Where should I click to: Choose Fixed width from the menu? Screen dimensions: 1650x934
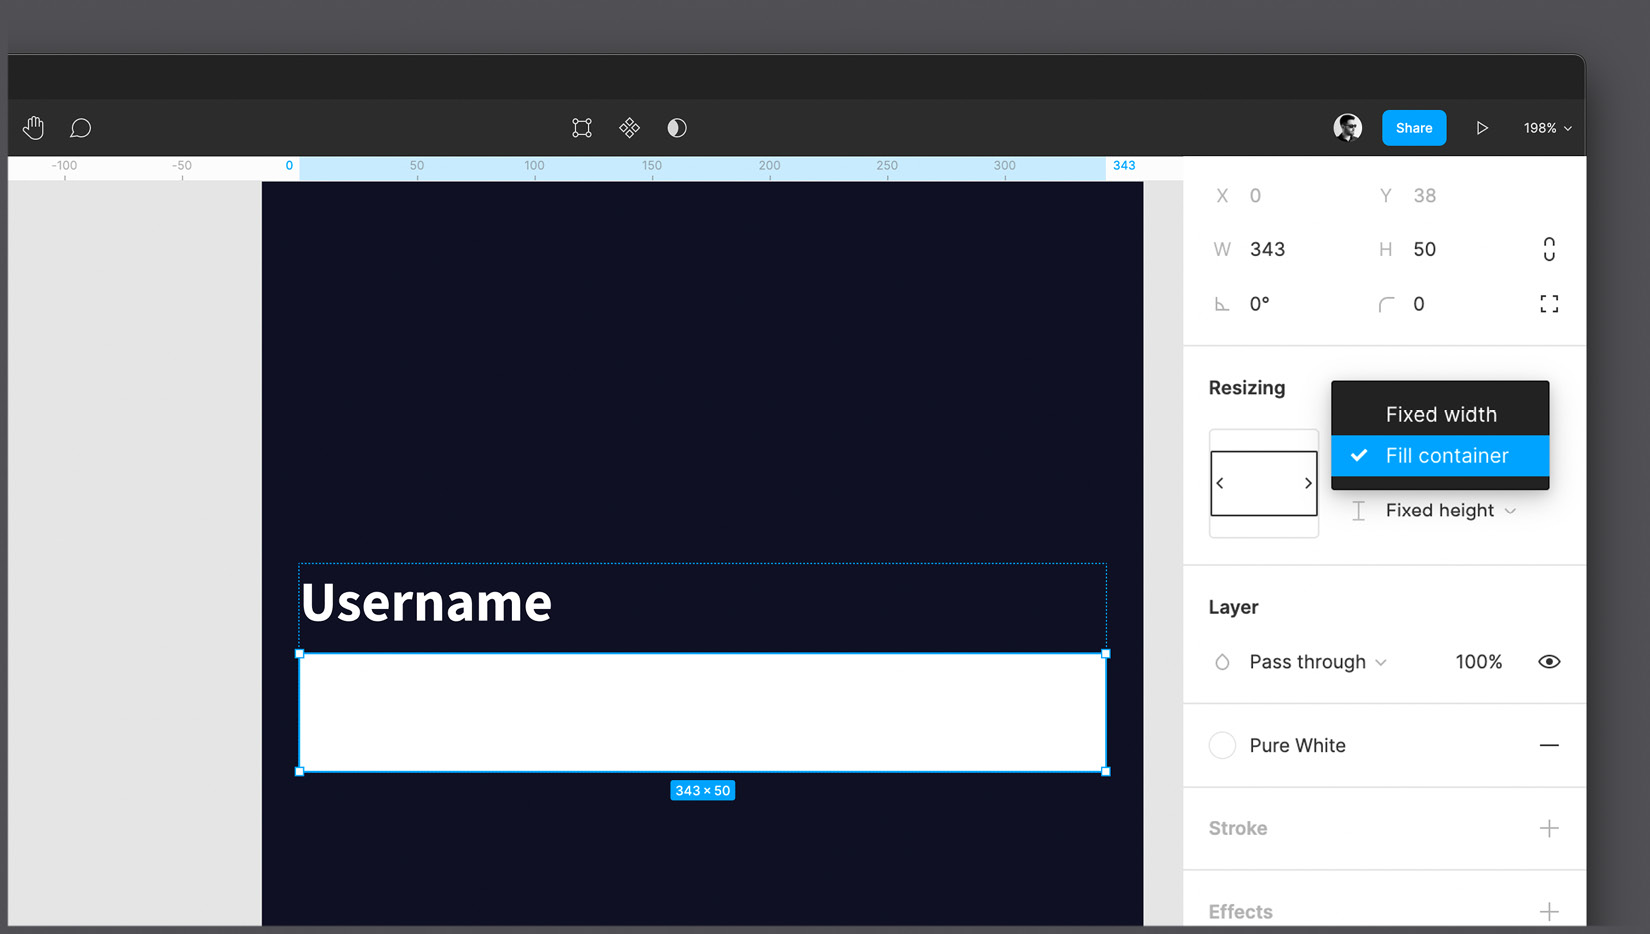[1440, 414]
